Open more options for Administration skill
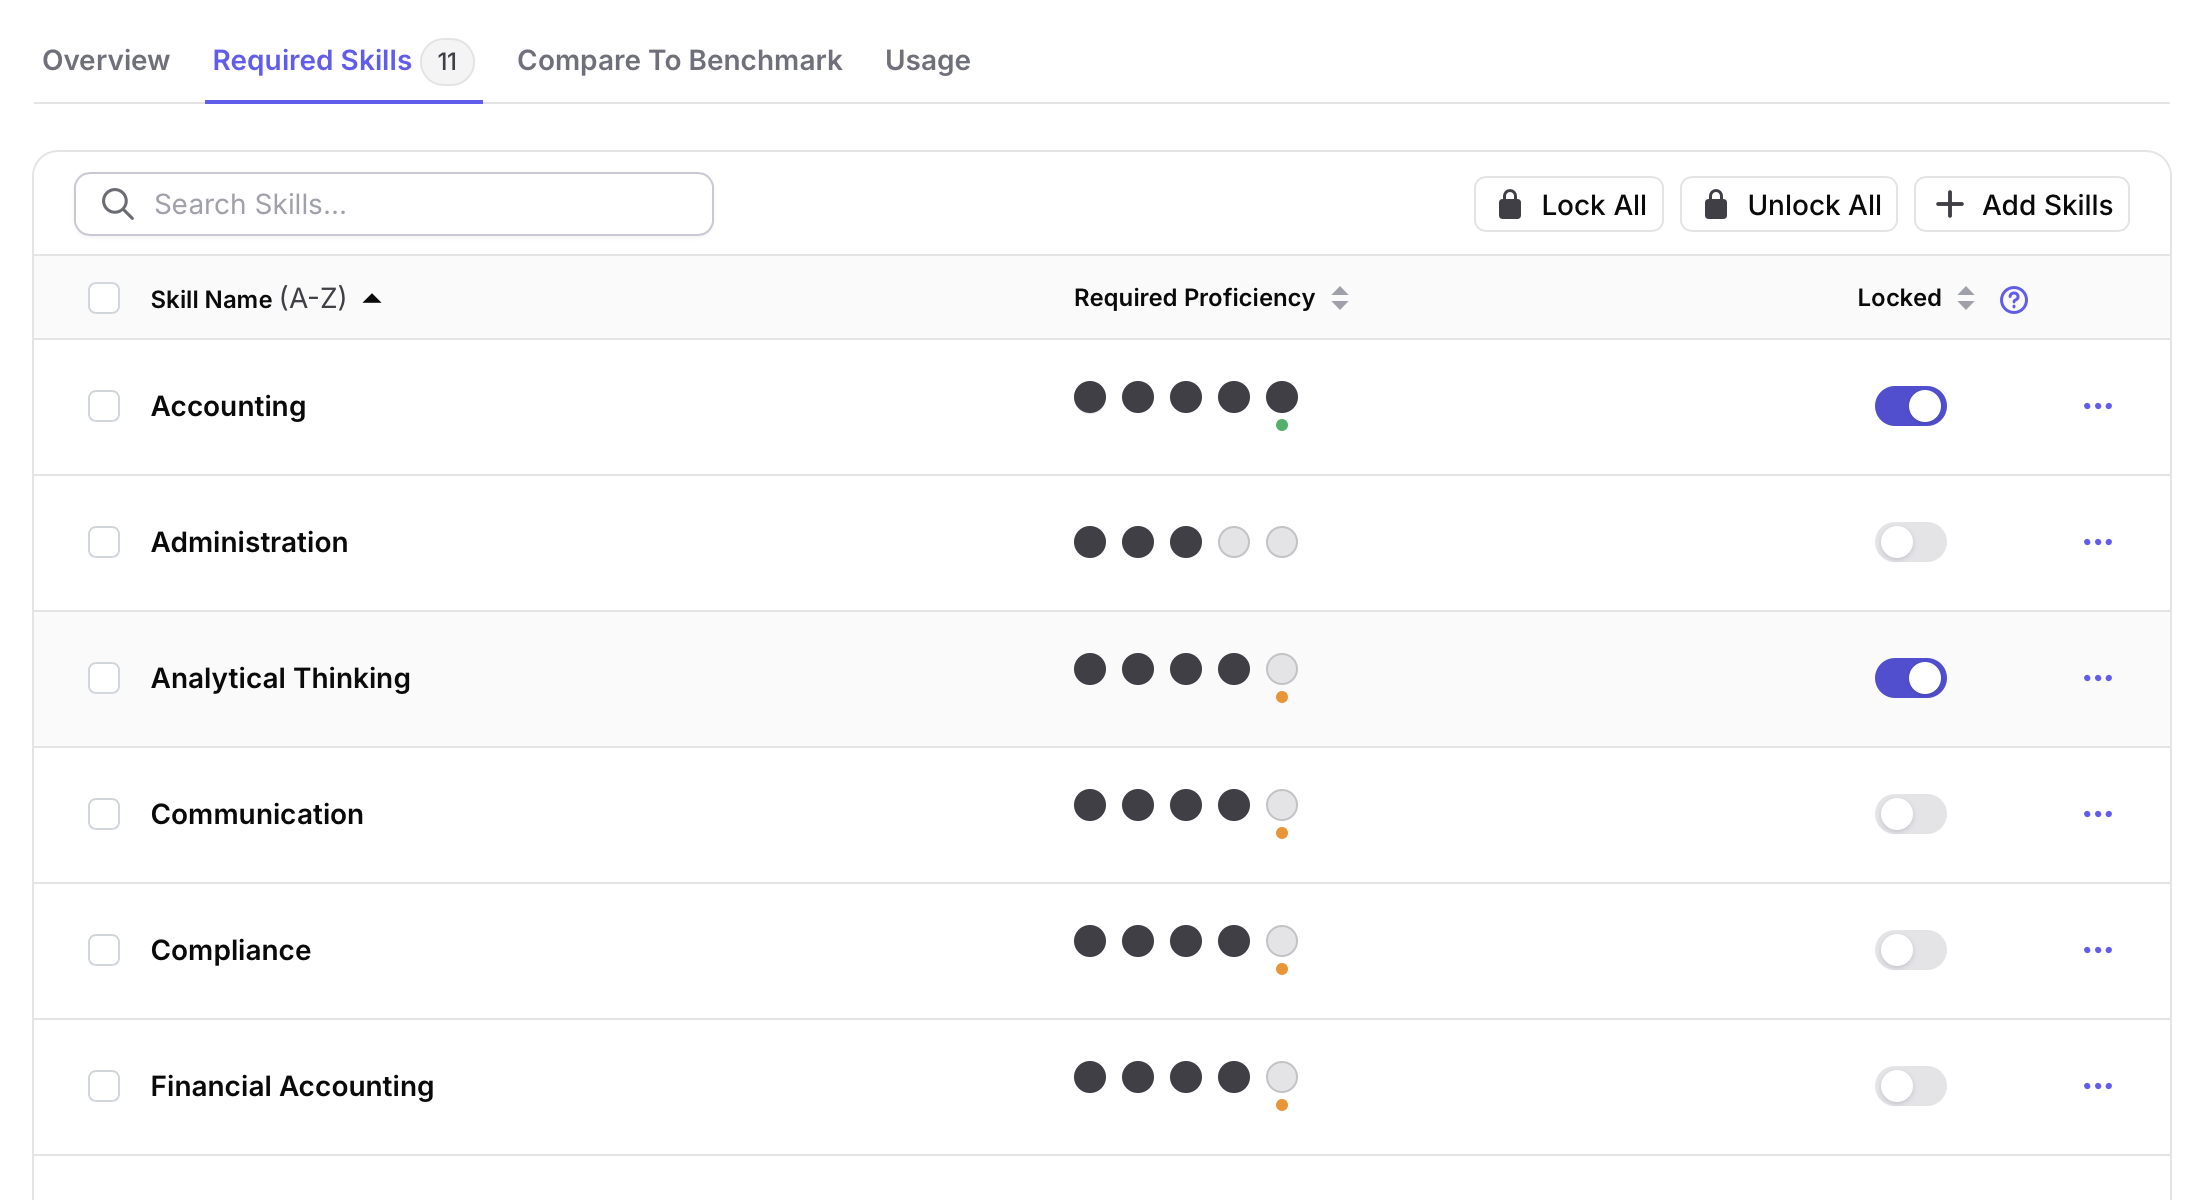The height and width of the screenshot is (1200, 2212). [2097, 542]
